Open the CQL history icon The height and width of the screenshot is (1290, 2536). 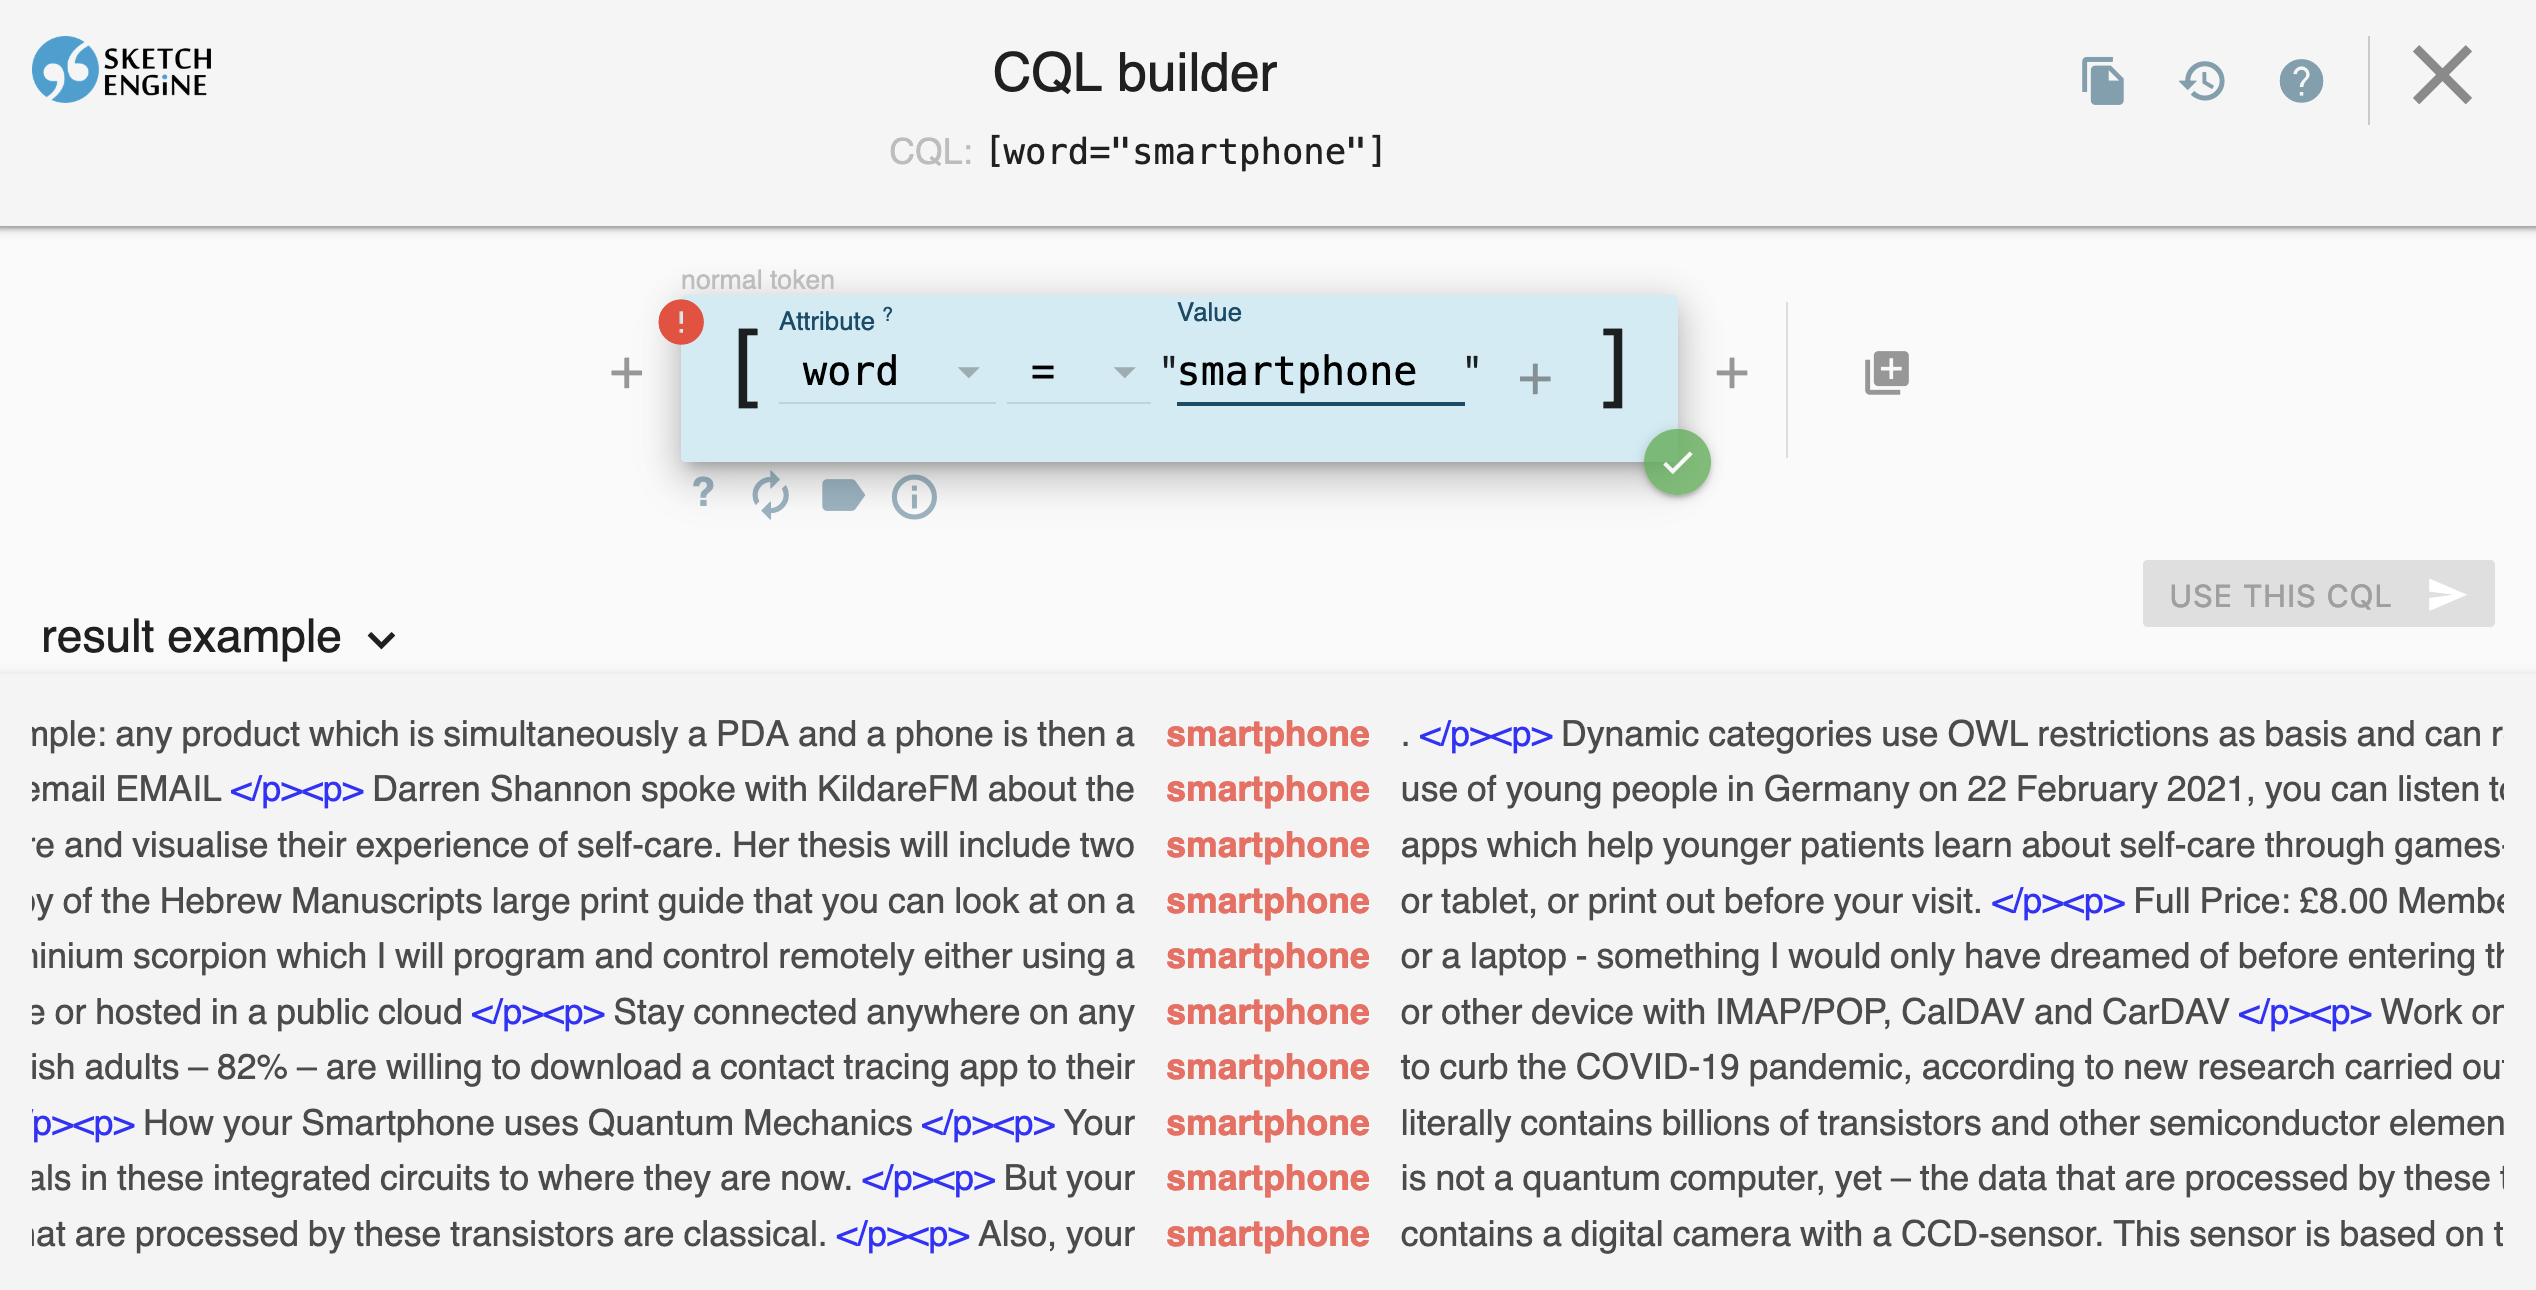pyautogui.click(x=2202, y=81)
